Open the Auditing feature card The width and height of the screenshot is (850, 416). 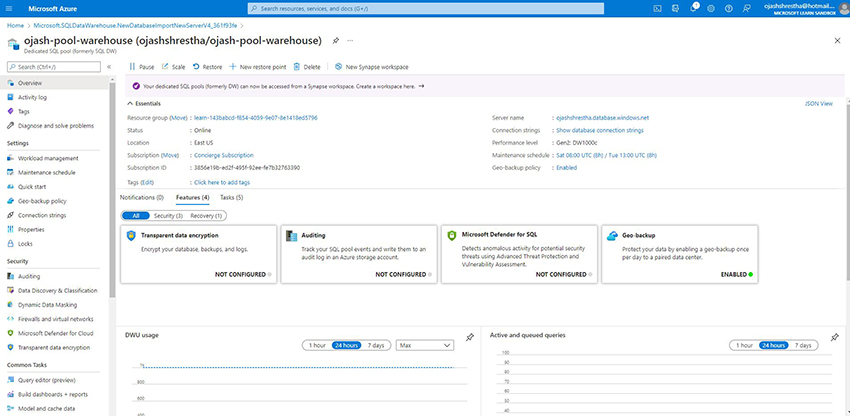pyautogui.click(x=359, y=254)
